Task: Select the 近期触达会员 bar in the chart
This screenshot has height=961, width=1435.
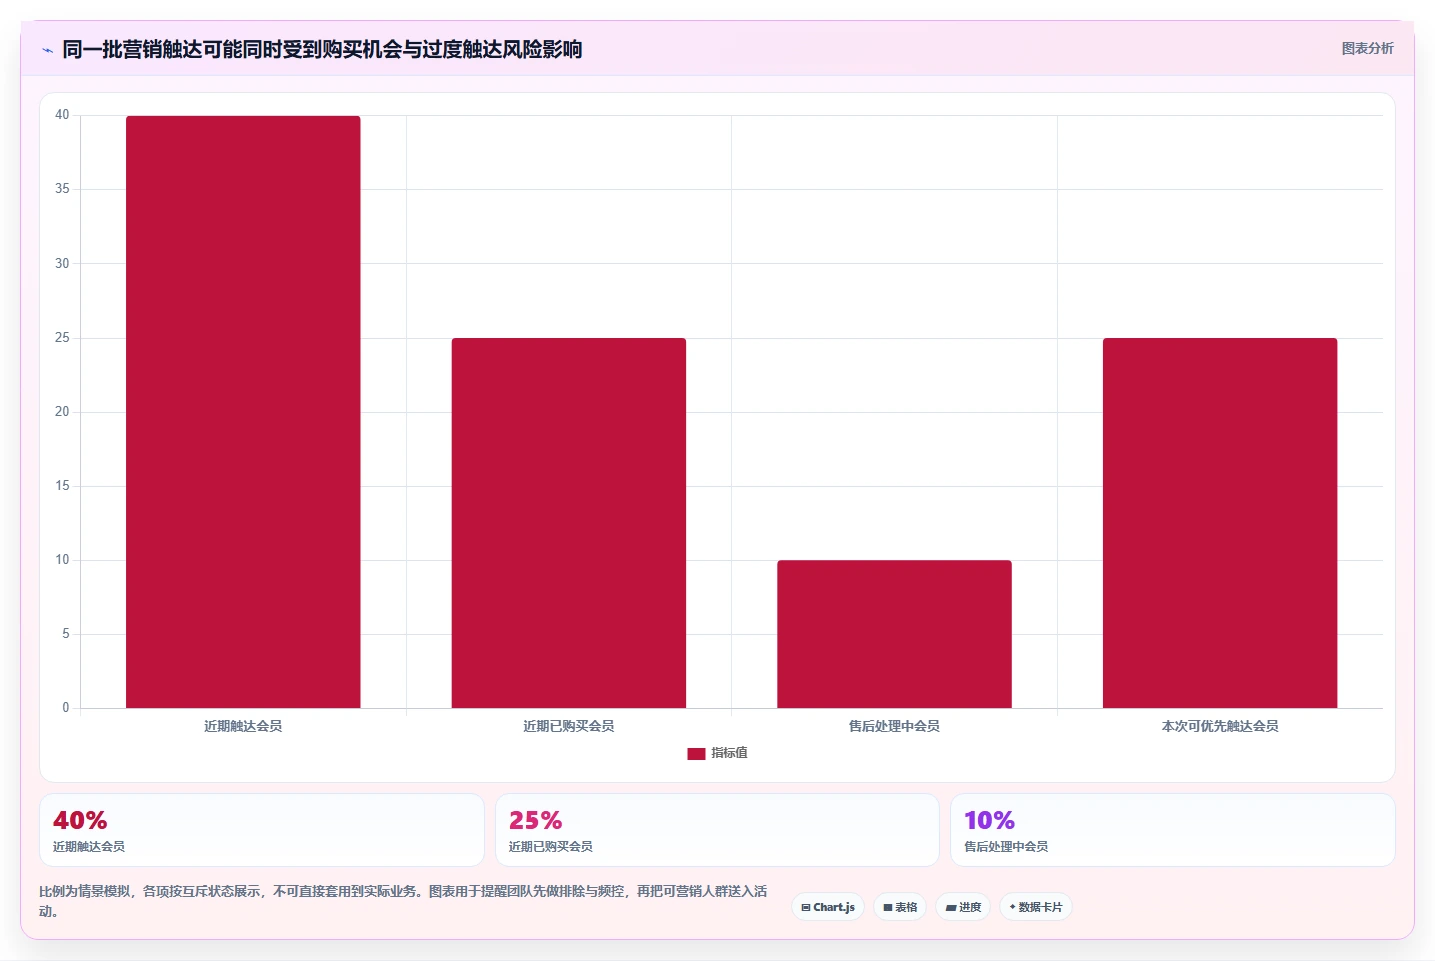Action: click(243, 412)
